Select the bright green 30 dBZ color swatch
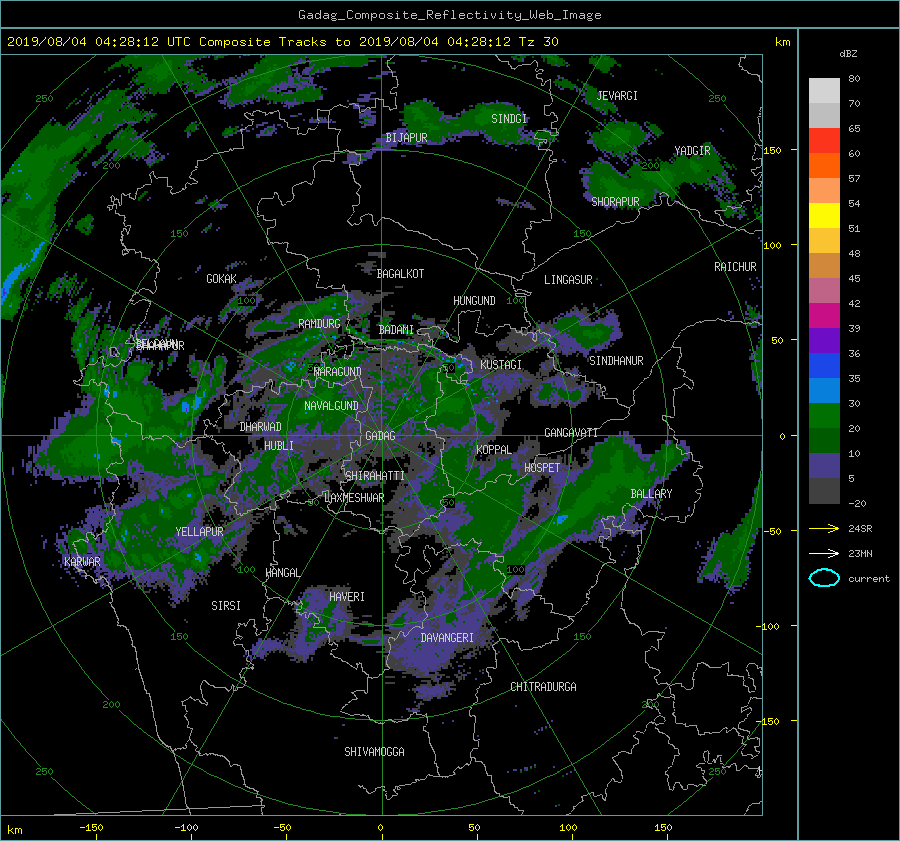This screenshot has width=900, height=841. (824, 415)
